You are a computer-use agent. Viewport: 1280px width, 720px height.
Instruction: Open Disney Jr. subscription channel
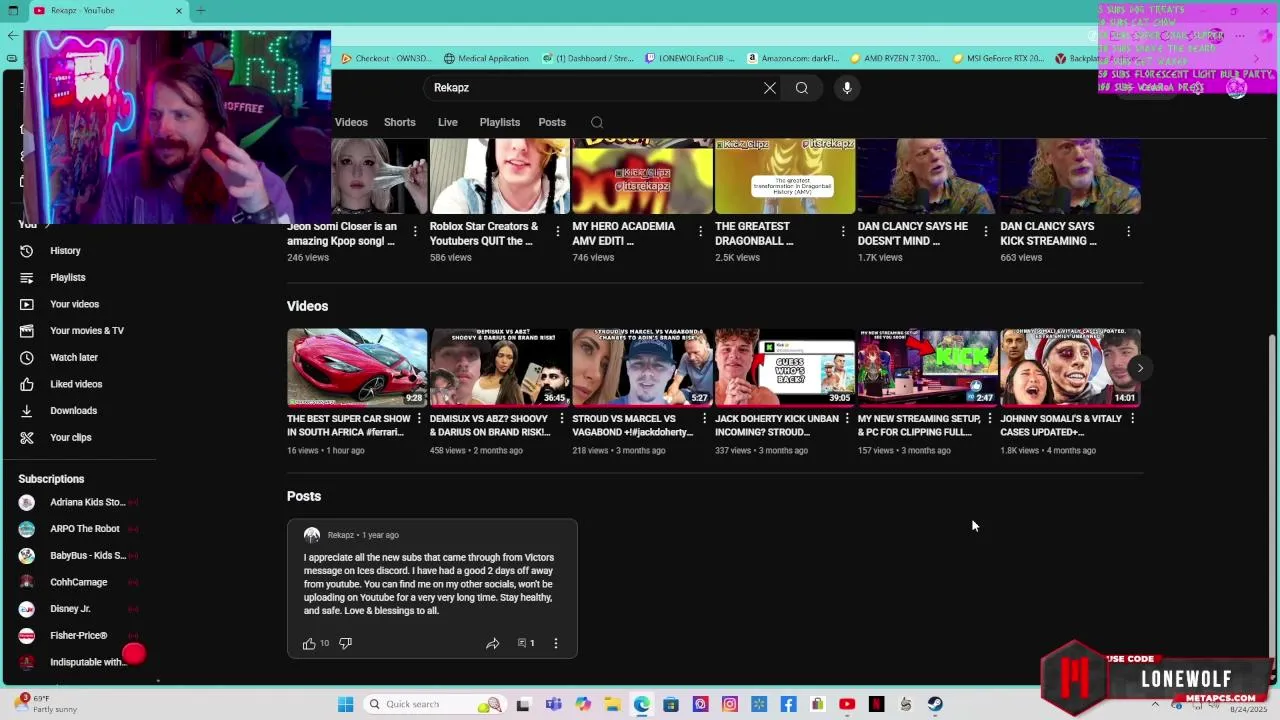click(x=70, y=609)
